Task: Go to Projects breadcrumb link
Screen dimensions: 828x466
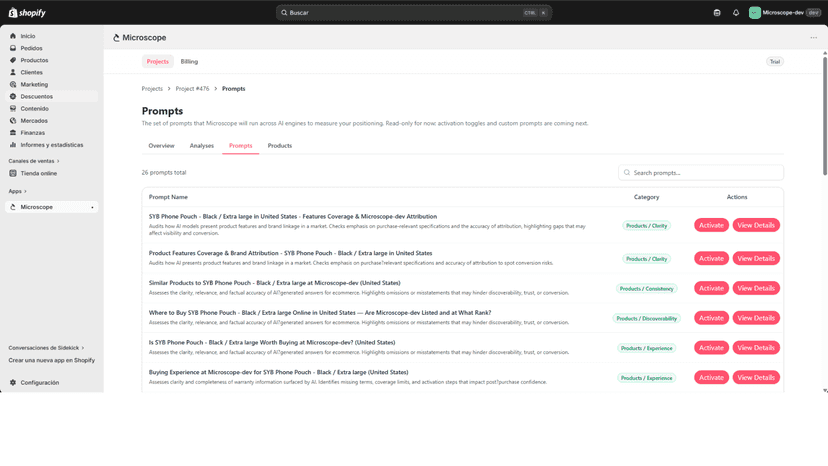Action: 152,89
